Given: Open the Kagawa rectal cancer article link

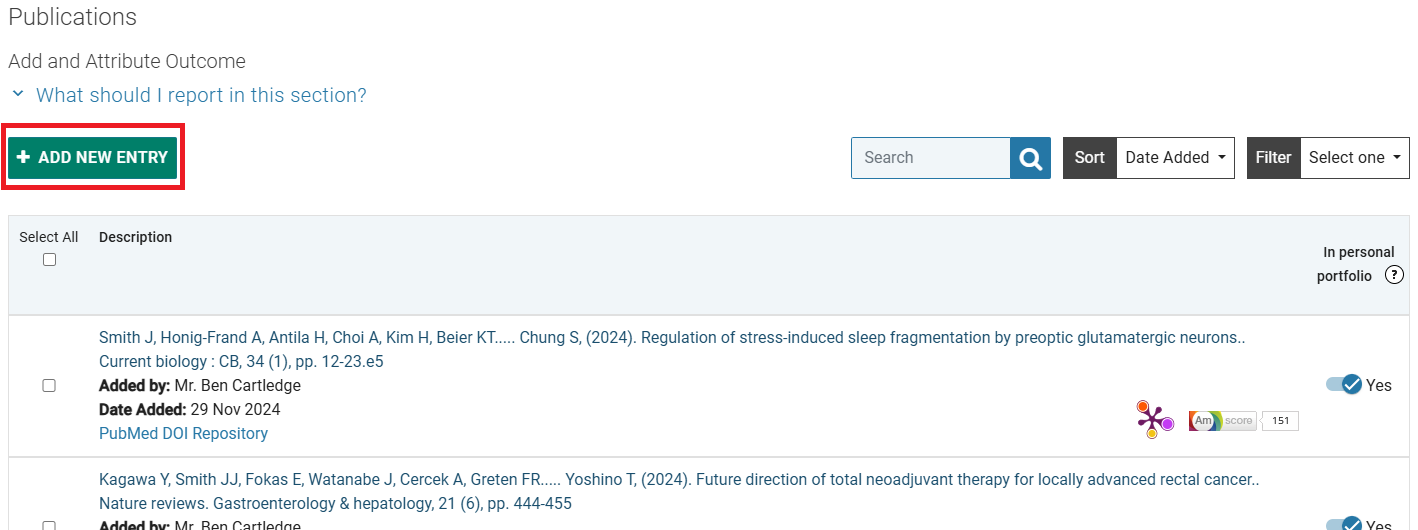Looking at the screenshot, I should (678, 480).
